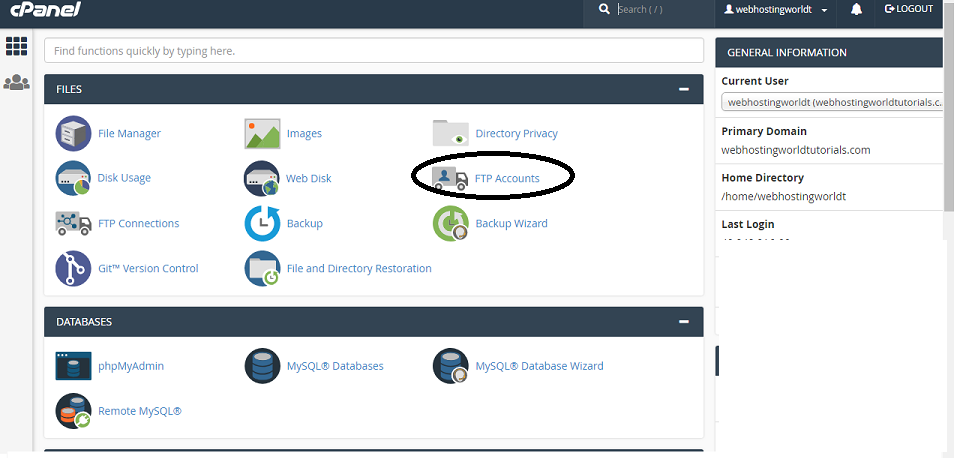The height and width of the screenshot is (458, 954).
Task: Select the /home/webhostingworldt directory text
Action: (784, 196)
